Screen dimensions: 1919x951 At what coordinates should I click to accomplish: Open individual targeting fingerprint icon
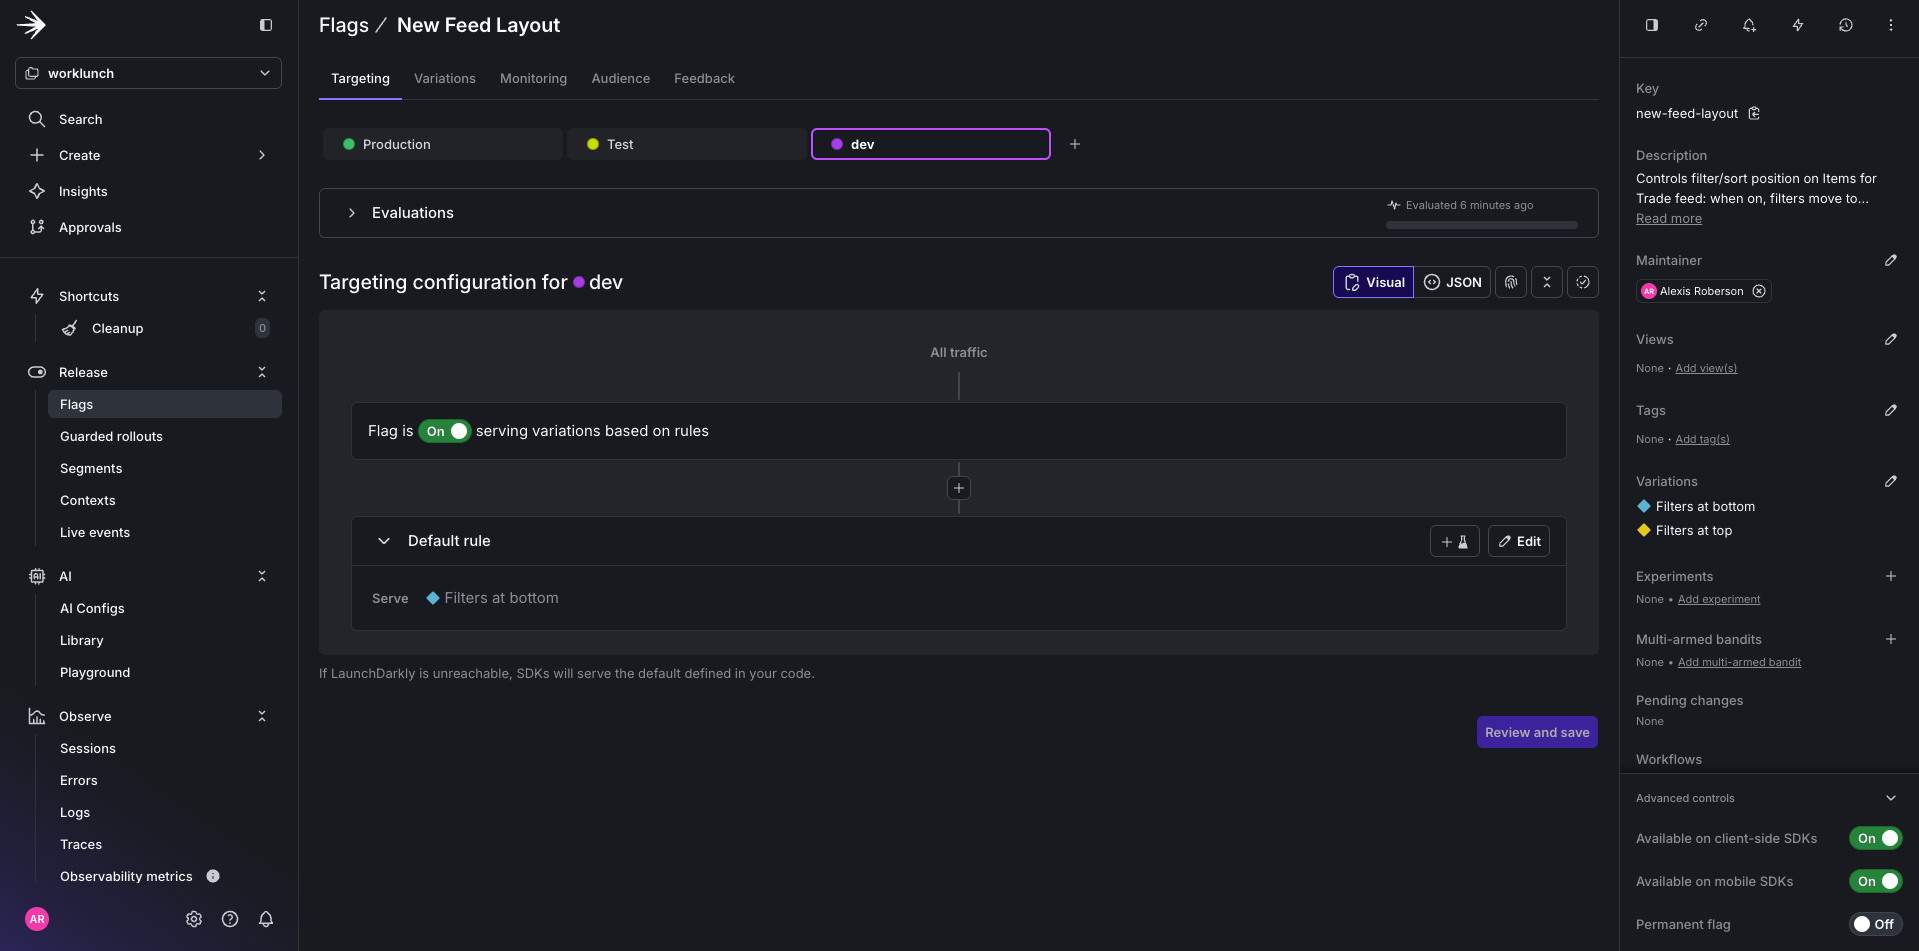pos(1510,282)
